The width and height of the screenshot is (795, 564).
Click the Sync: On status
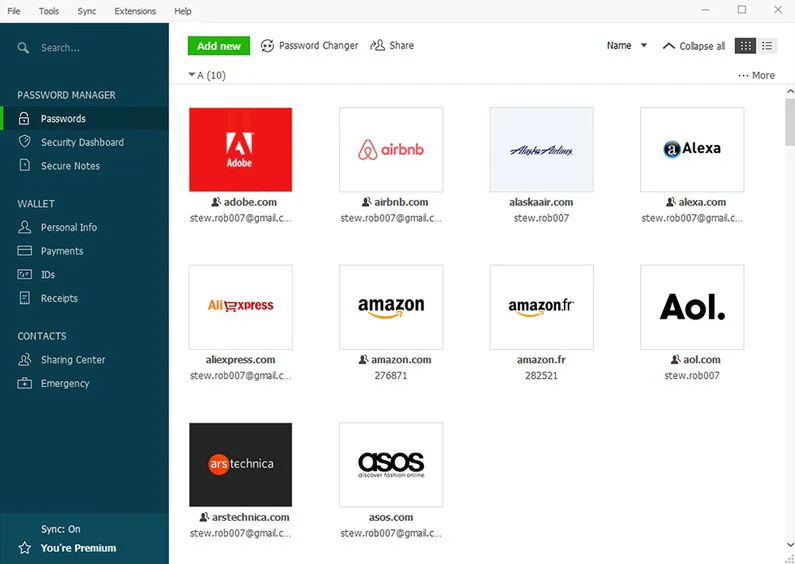point(60,529)
